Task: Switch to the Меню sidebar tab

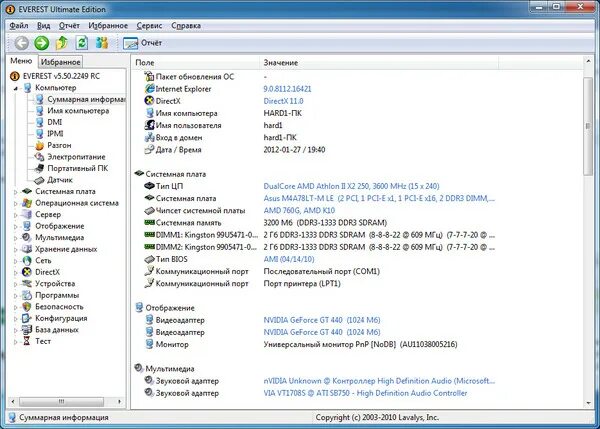Action: (x=21, y=61)
